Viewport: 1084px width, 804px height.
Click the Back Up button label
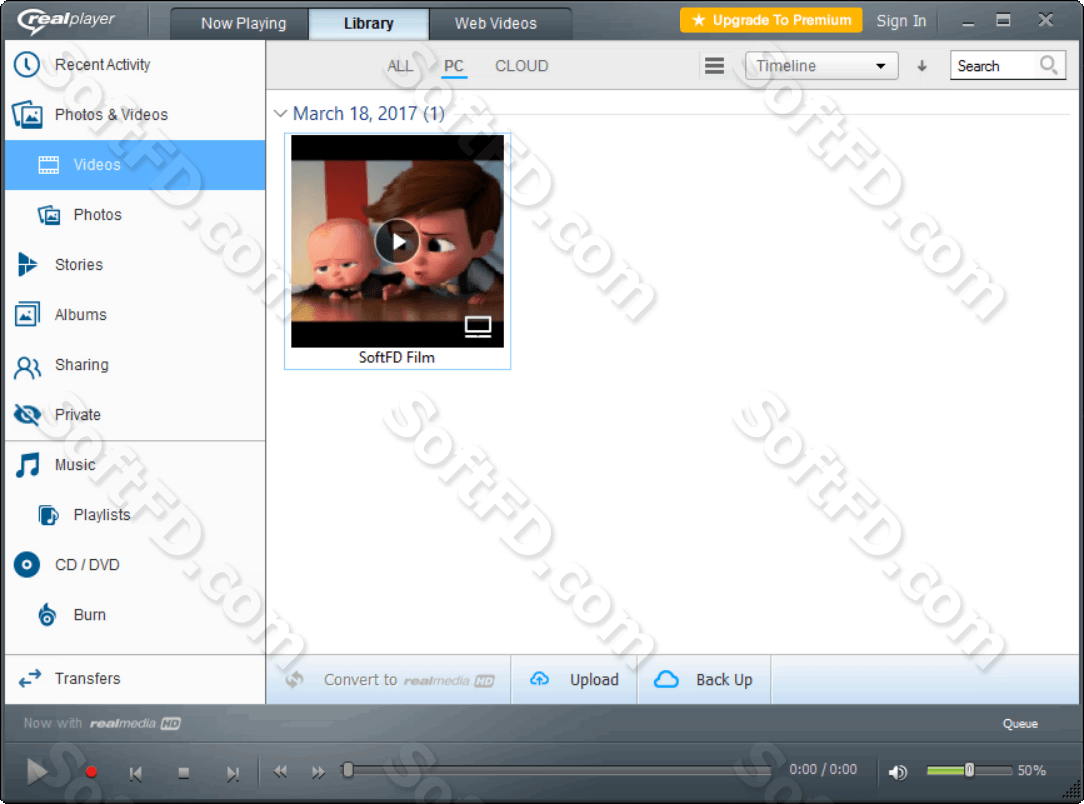tap(724, 680)
